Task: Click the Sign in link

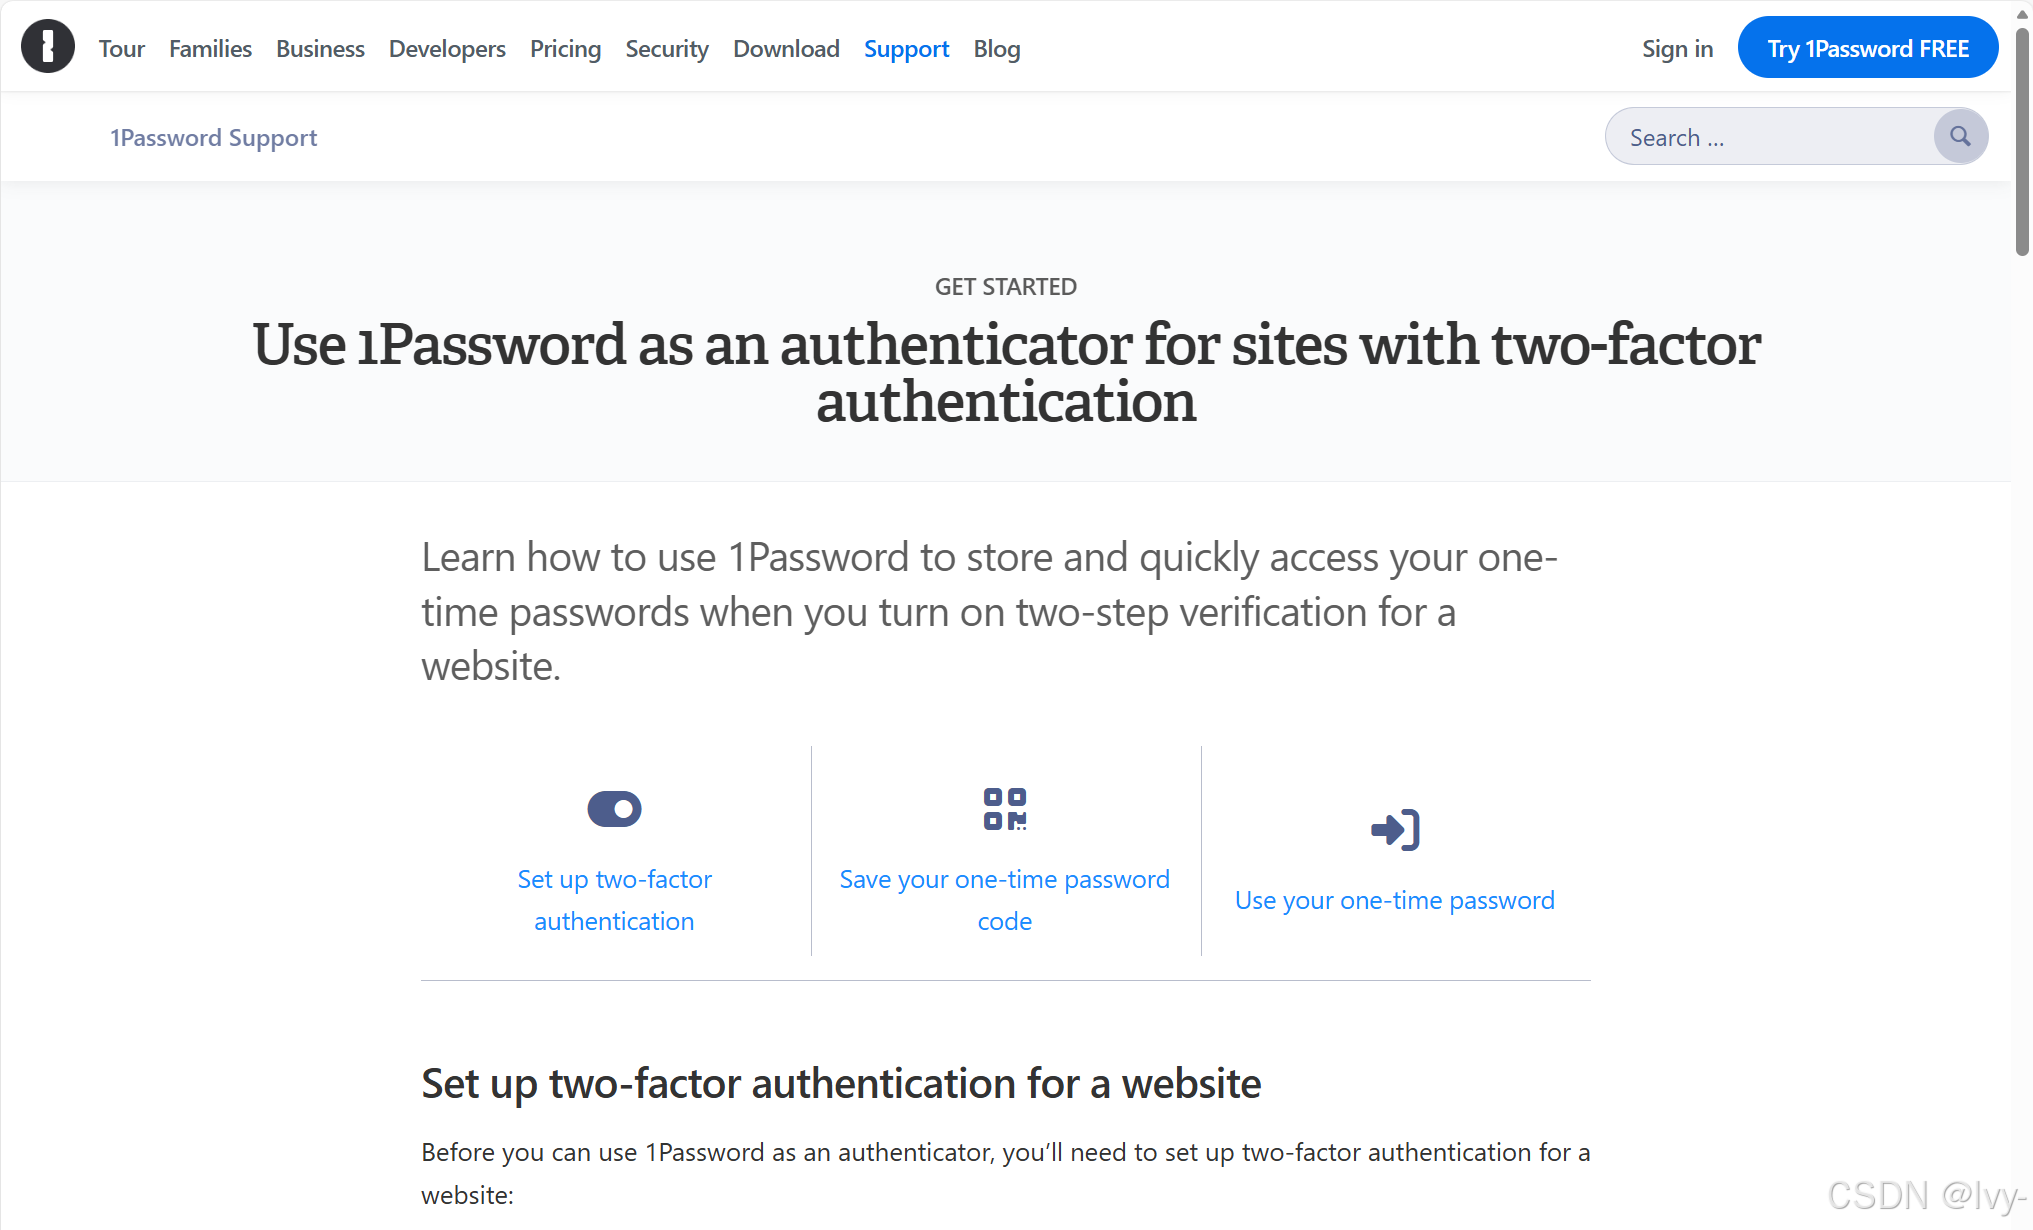Action: [1677, 48]
